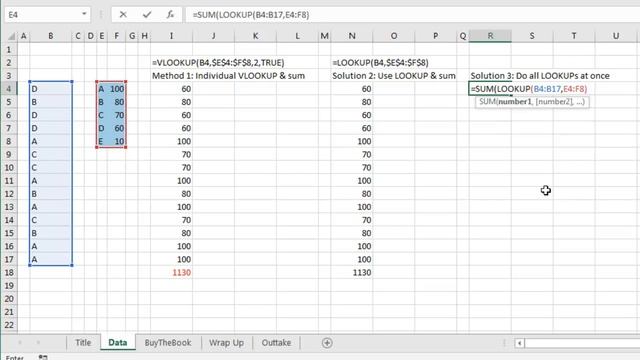Click the red total 1130 in column I
Image resolution: width=640 pixels, height=360 pixels.
click(x=181, y=272)
